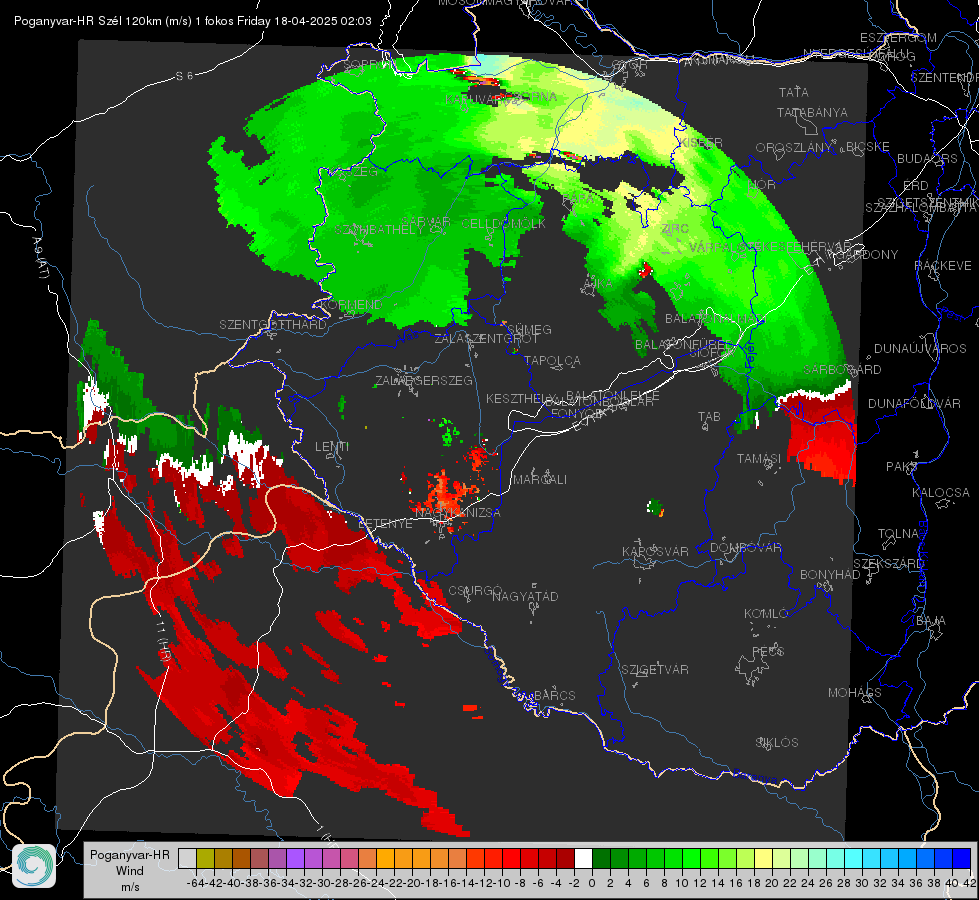The image size is (979, 900).
Task: Click the ZALASZENTGROT town label
Action: tap(486, 339)
